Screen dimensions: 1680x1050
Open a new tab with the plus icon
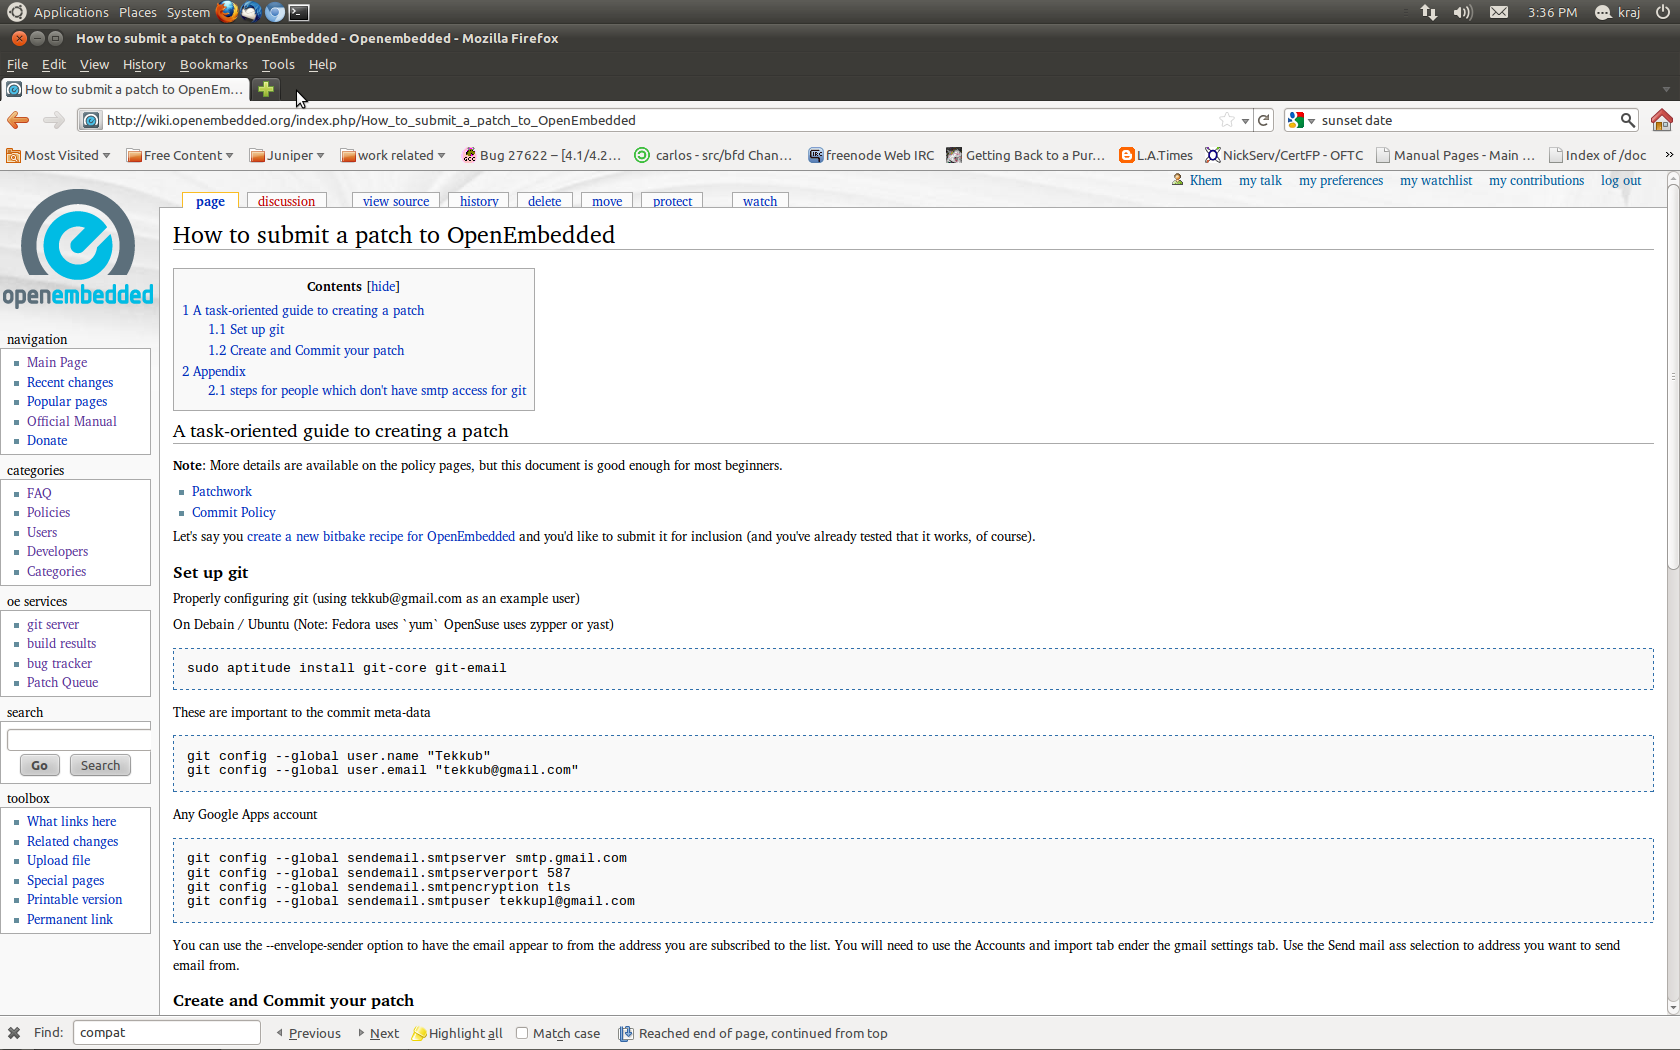pyautogui.click(x=266, y=89)
